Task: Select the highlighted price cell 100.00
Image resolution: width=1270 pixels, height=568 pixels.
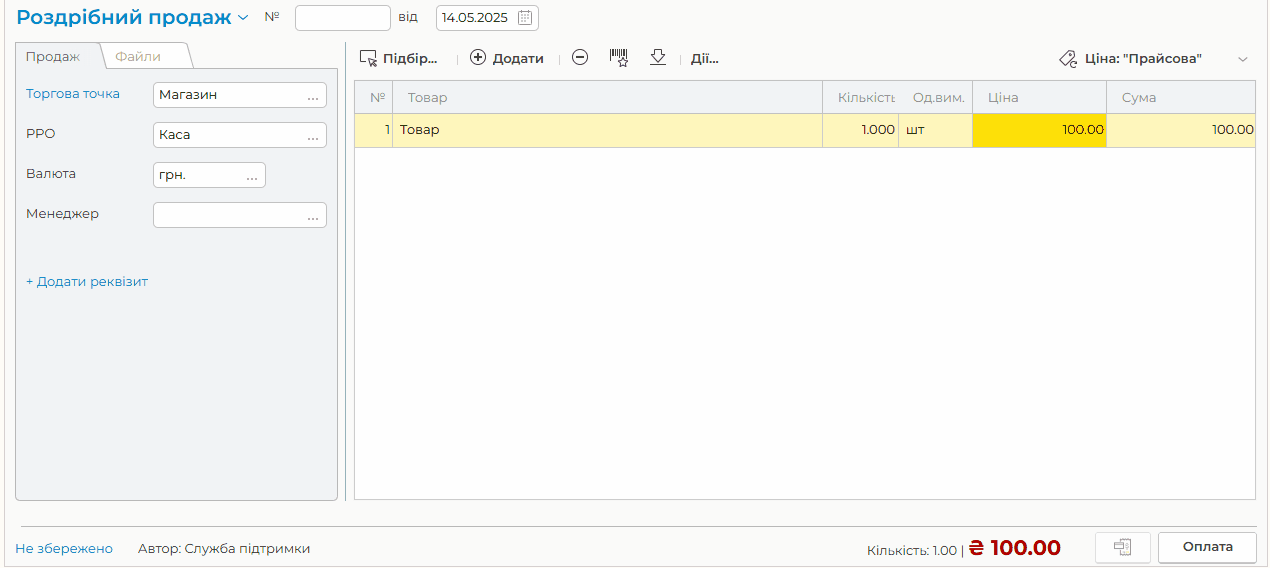Action: click(1039, 130)
